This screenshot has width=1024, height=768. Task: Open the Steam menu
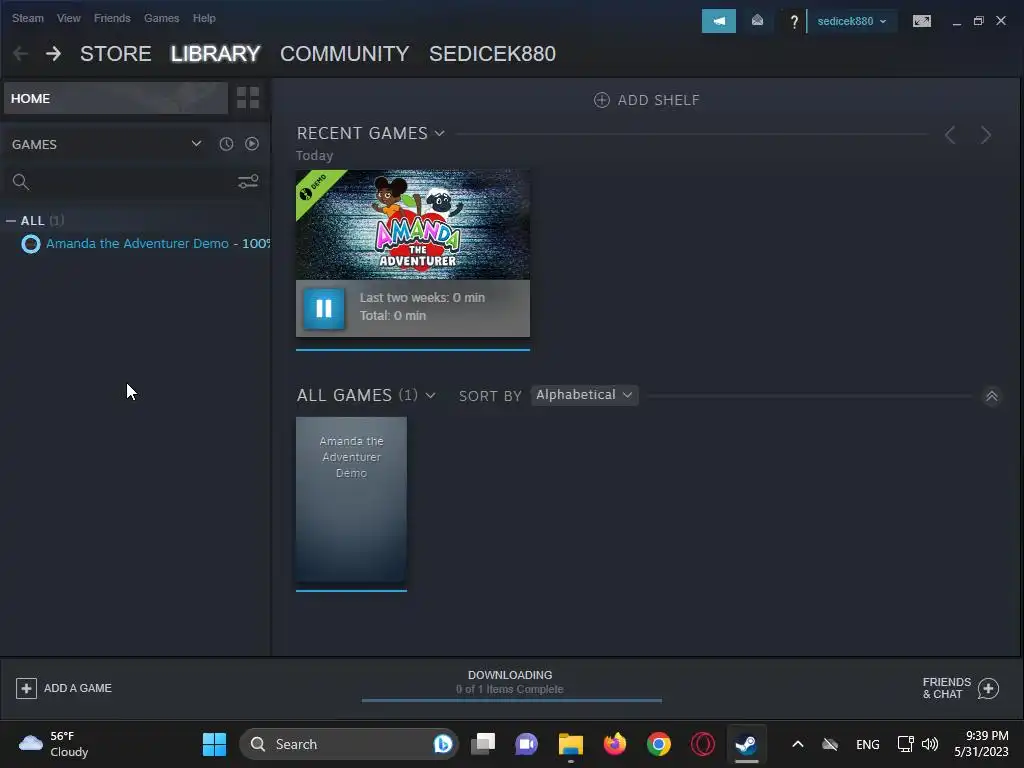[27, 18]
